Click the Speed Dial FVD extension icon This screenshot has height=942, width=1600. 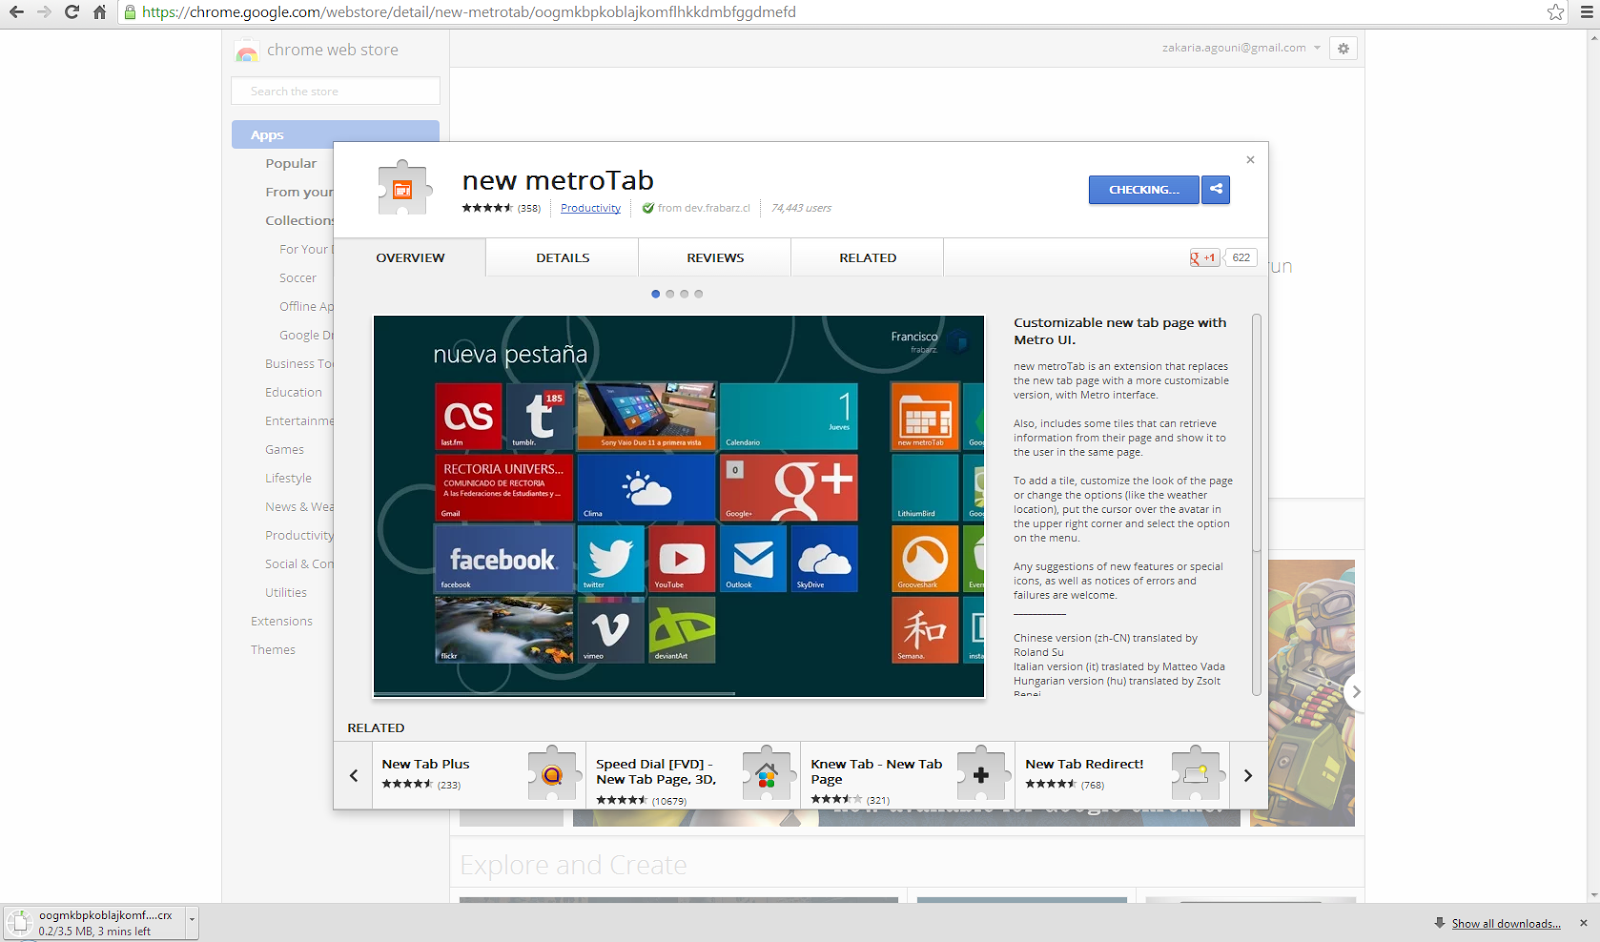767,773
